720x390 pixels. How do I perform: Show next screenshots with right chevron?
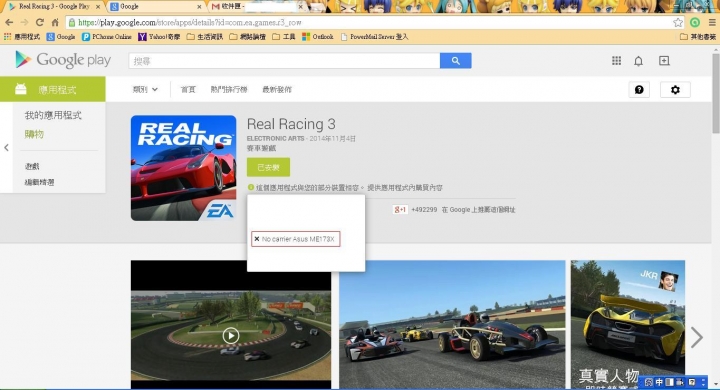coord(697,338)
